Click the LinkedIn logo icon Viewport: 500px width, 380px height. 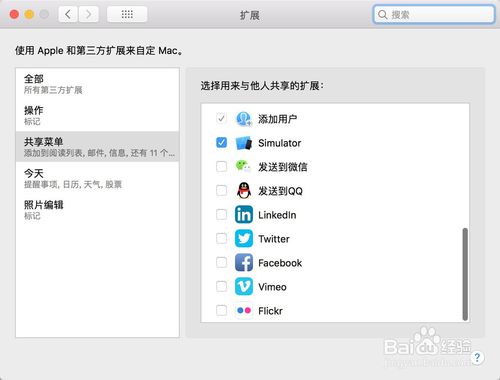click(244, 215)
